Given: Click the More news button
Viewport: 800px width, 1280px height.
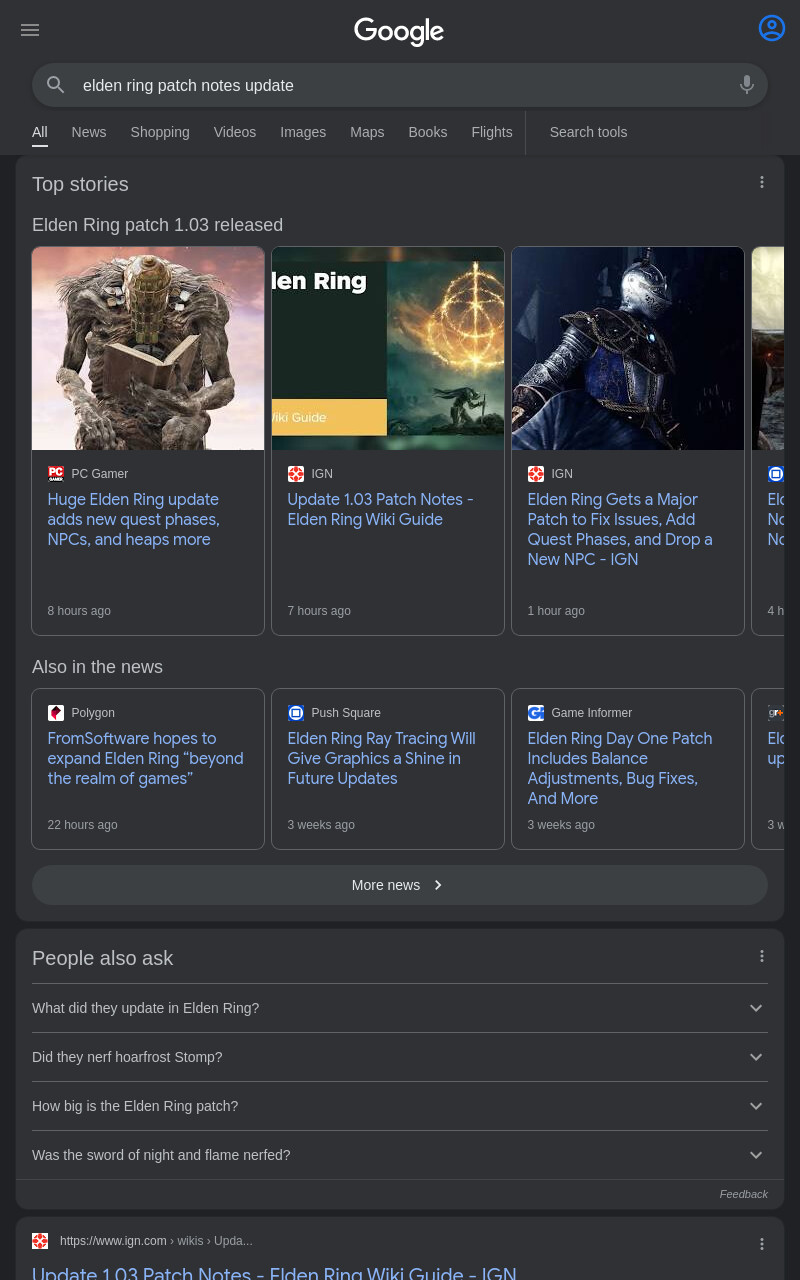Looking at the screenshot, I should click(x=400, y=885).
